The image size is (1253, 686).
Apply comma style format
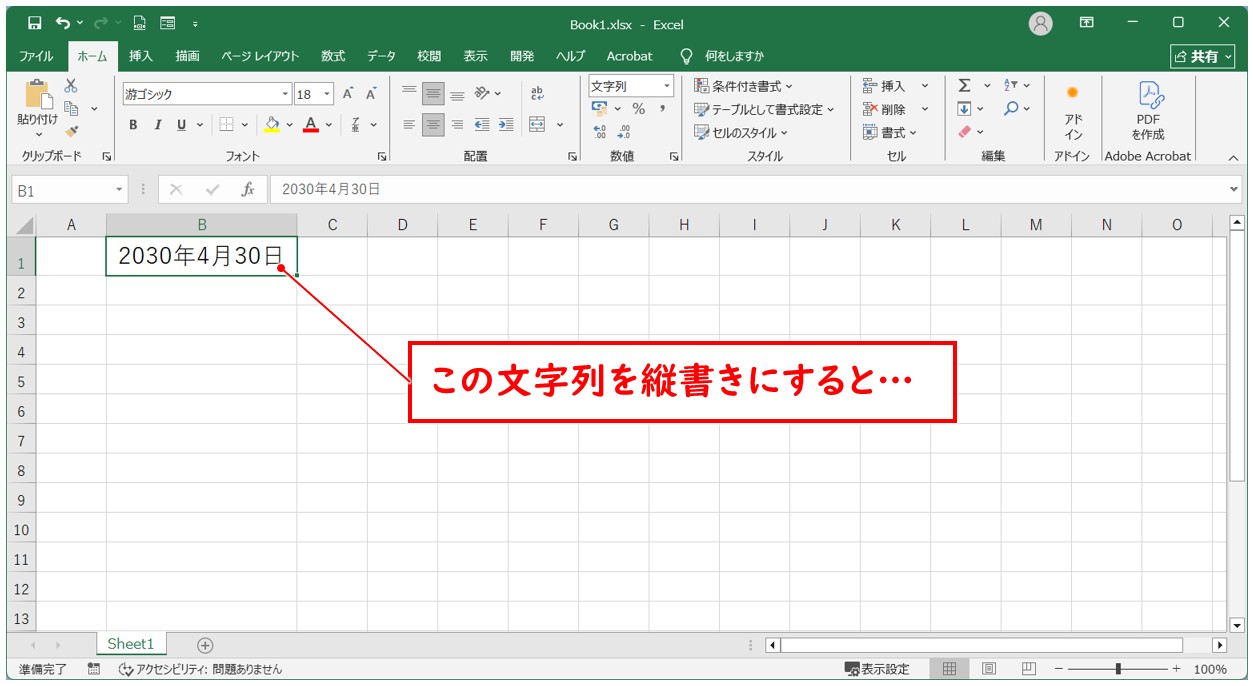click(662, 109)
